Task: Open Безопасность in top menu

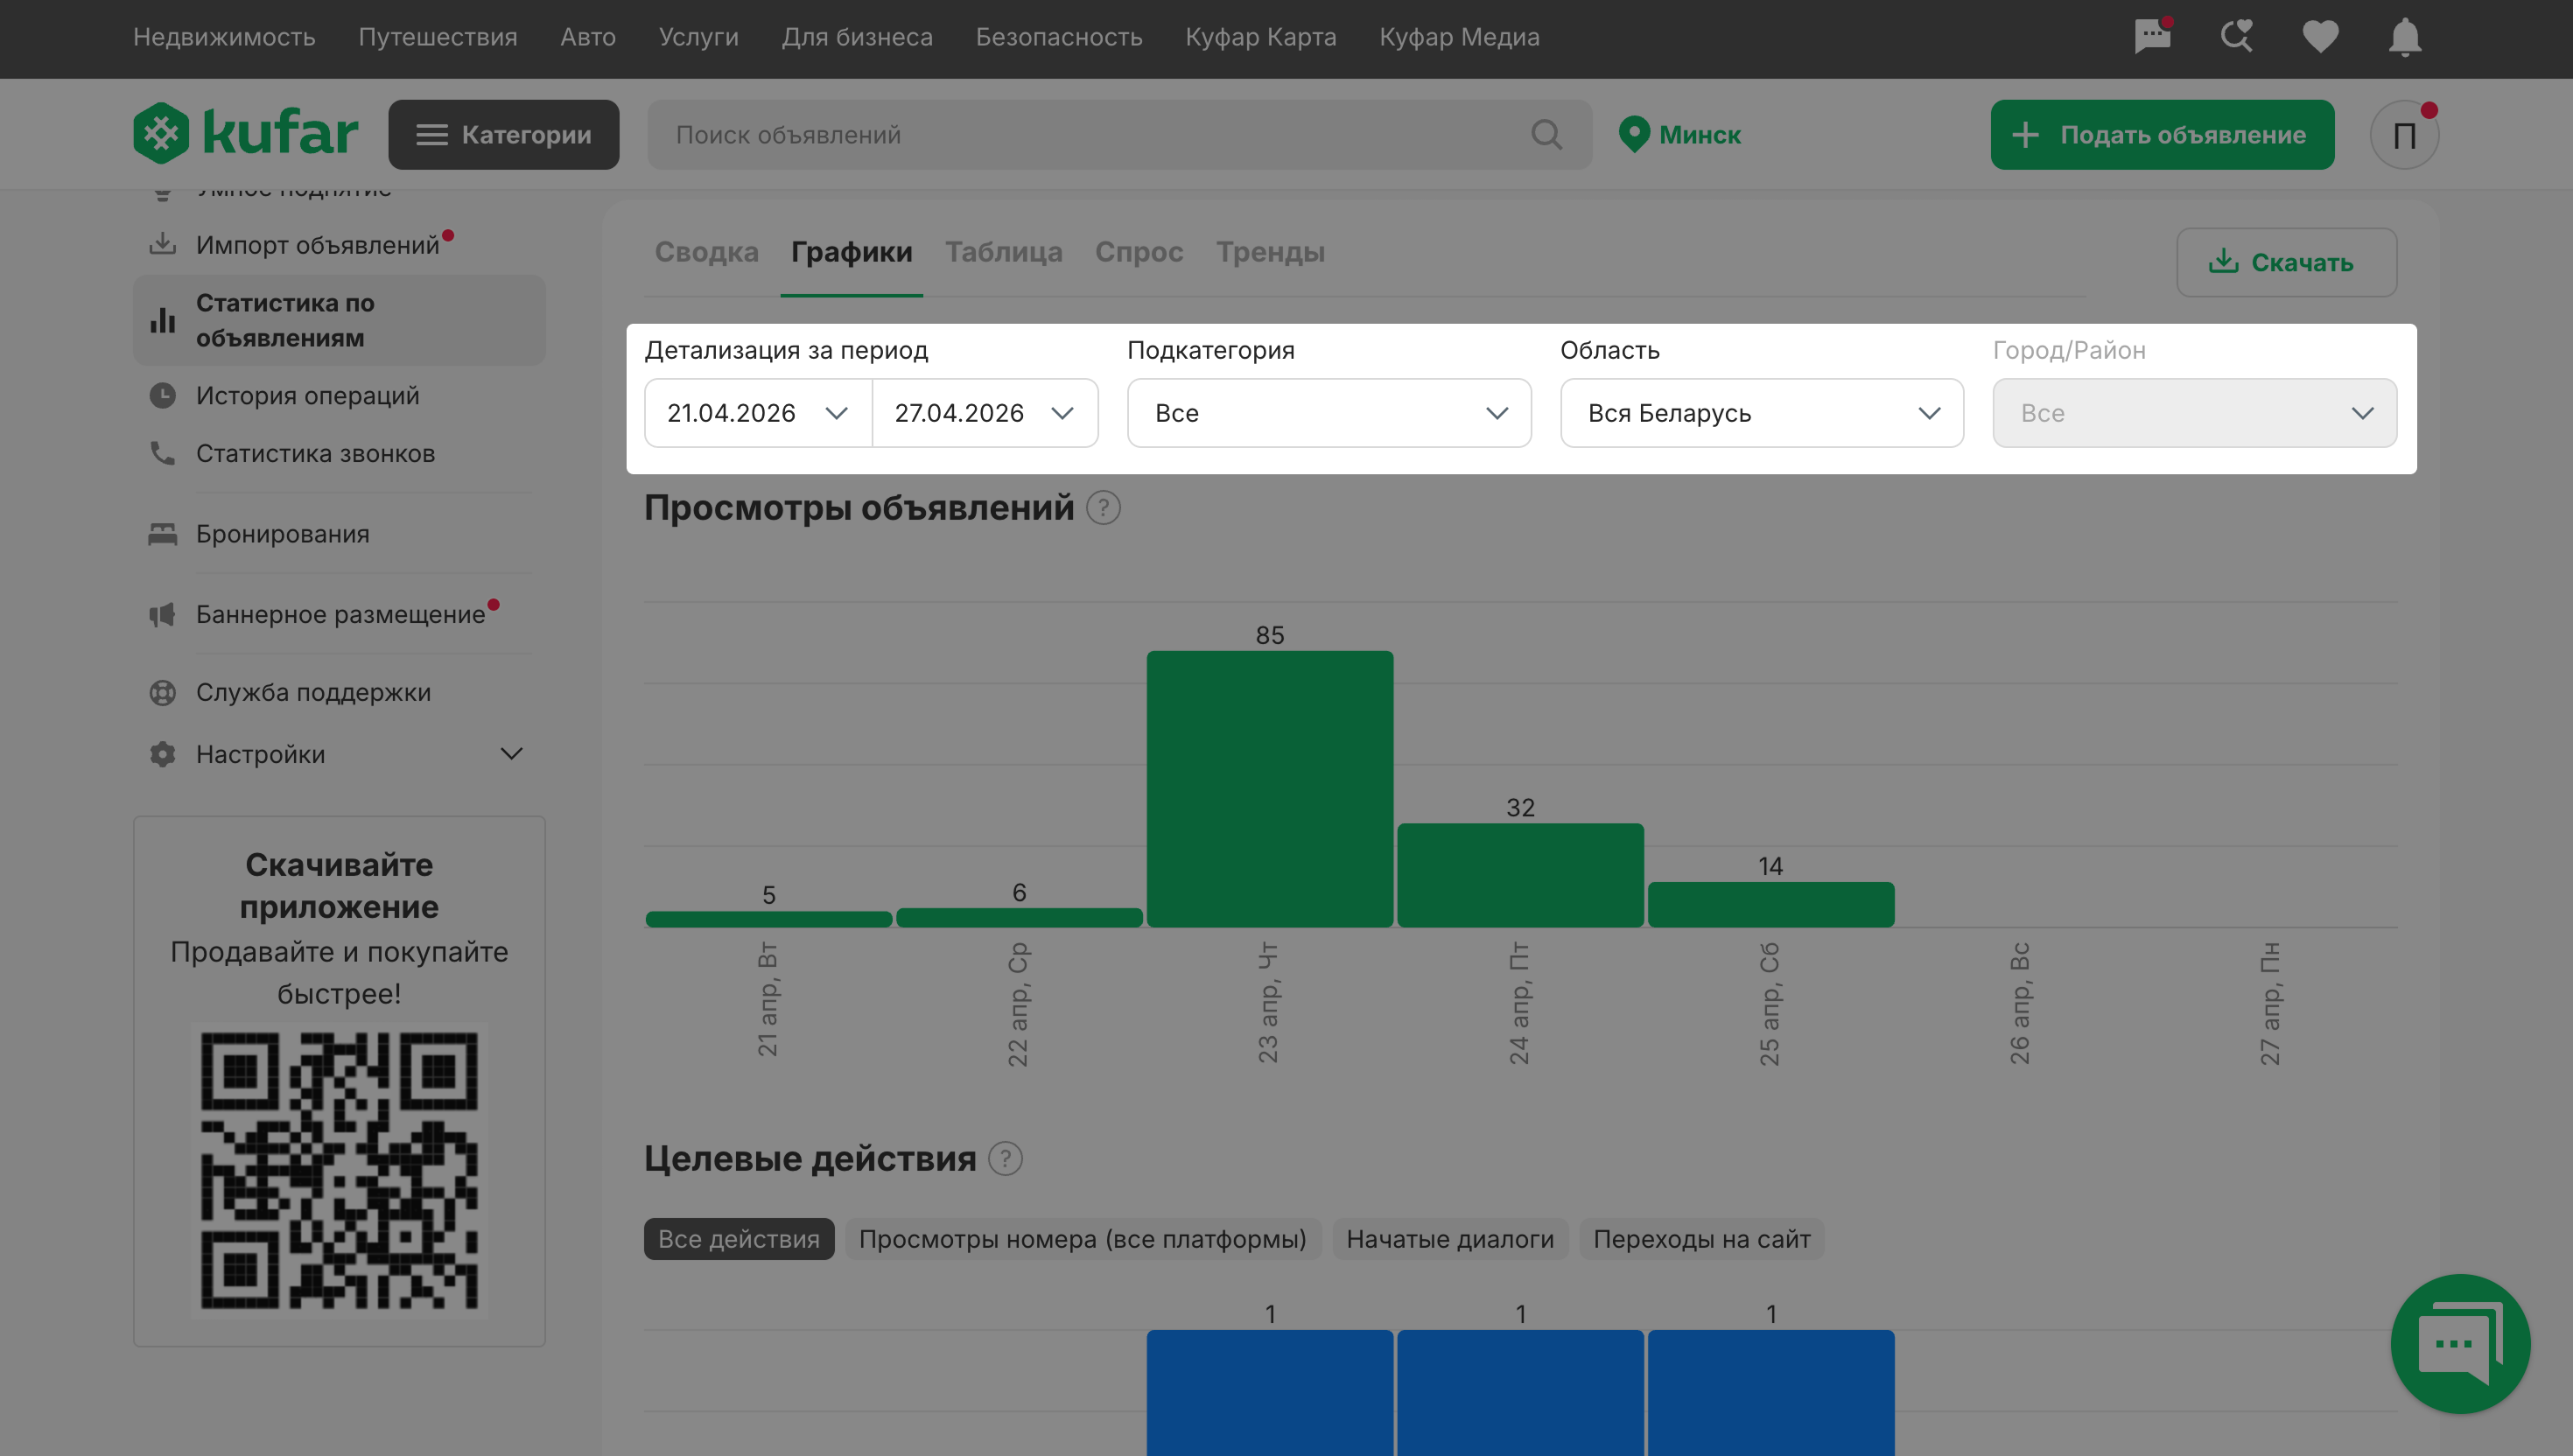Action: tap(1059, 37)
